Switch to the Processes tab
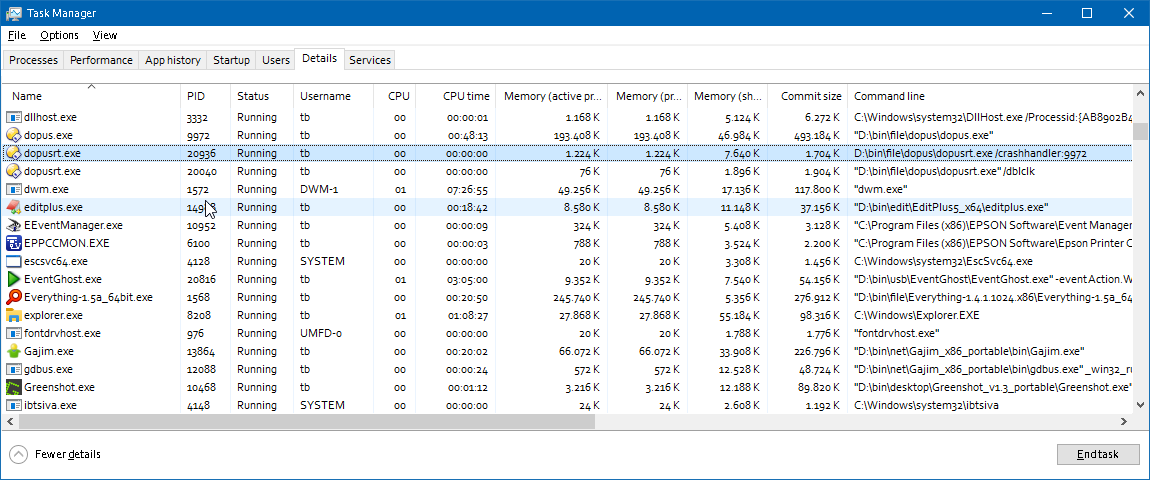This screenshot has width=1150, height=480. click(33, 60)
